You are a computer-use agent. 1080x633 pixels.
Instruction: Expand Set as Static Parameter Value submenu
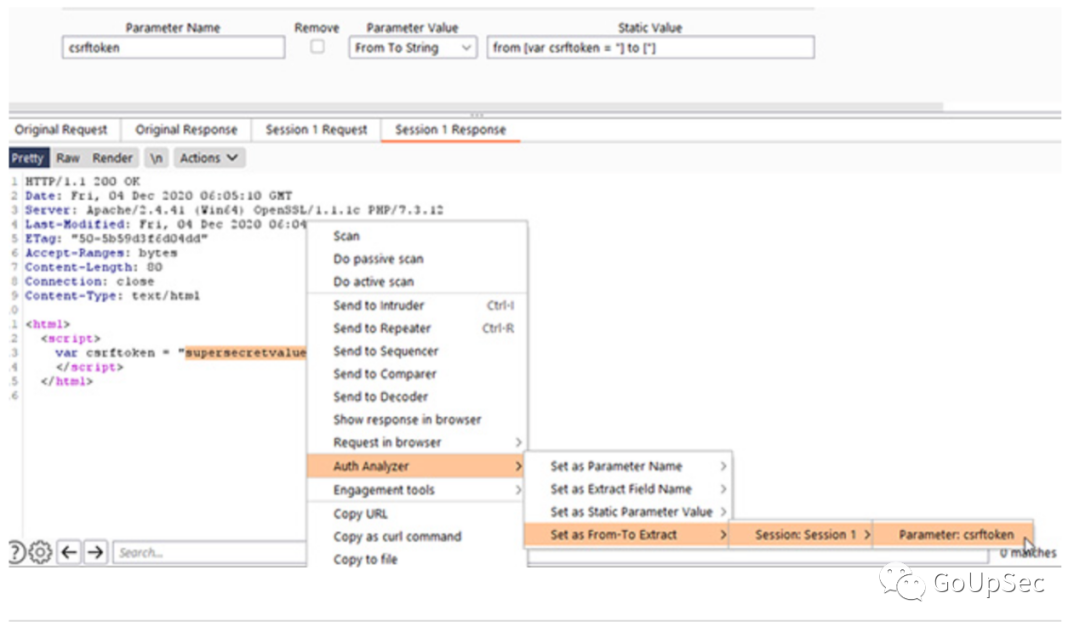(628, 512)
